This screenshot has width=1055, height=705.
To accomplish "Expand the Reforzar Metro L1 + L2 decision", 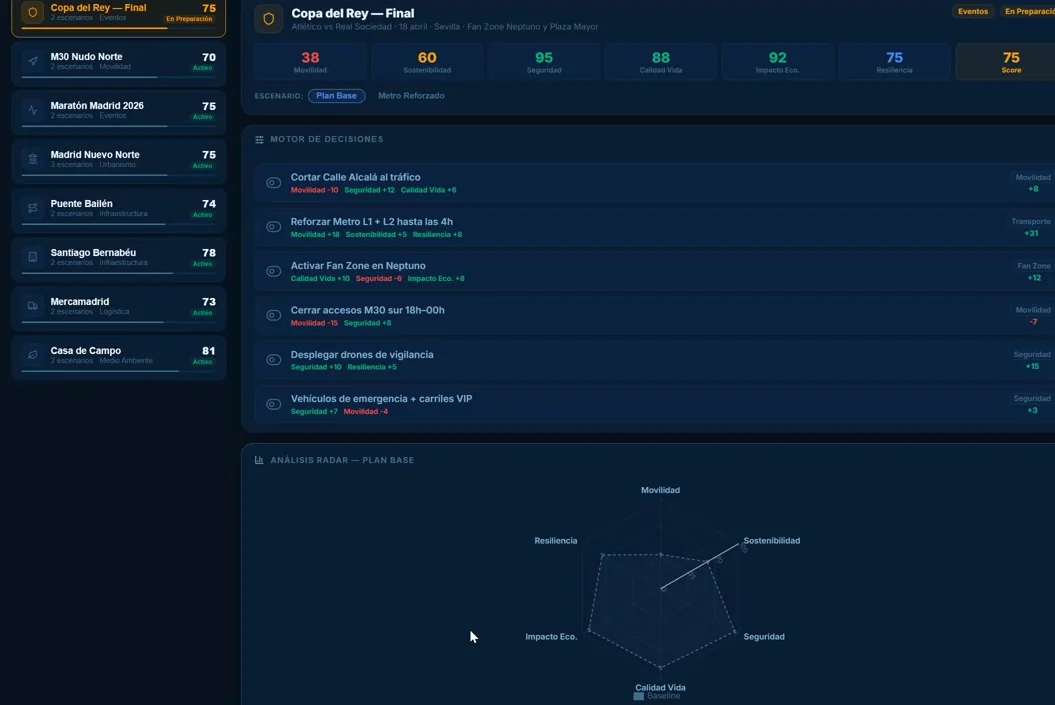I will [x=271, y=226].
